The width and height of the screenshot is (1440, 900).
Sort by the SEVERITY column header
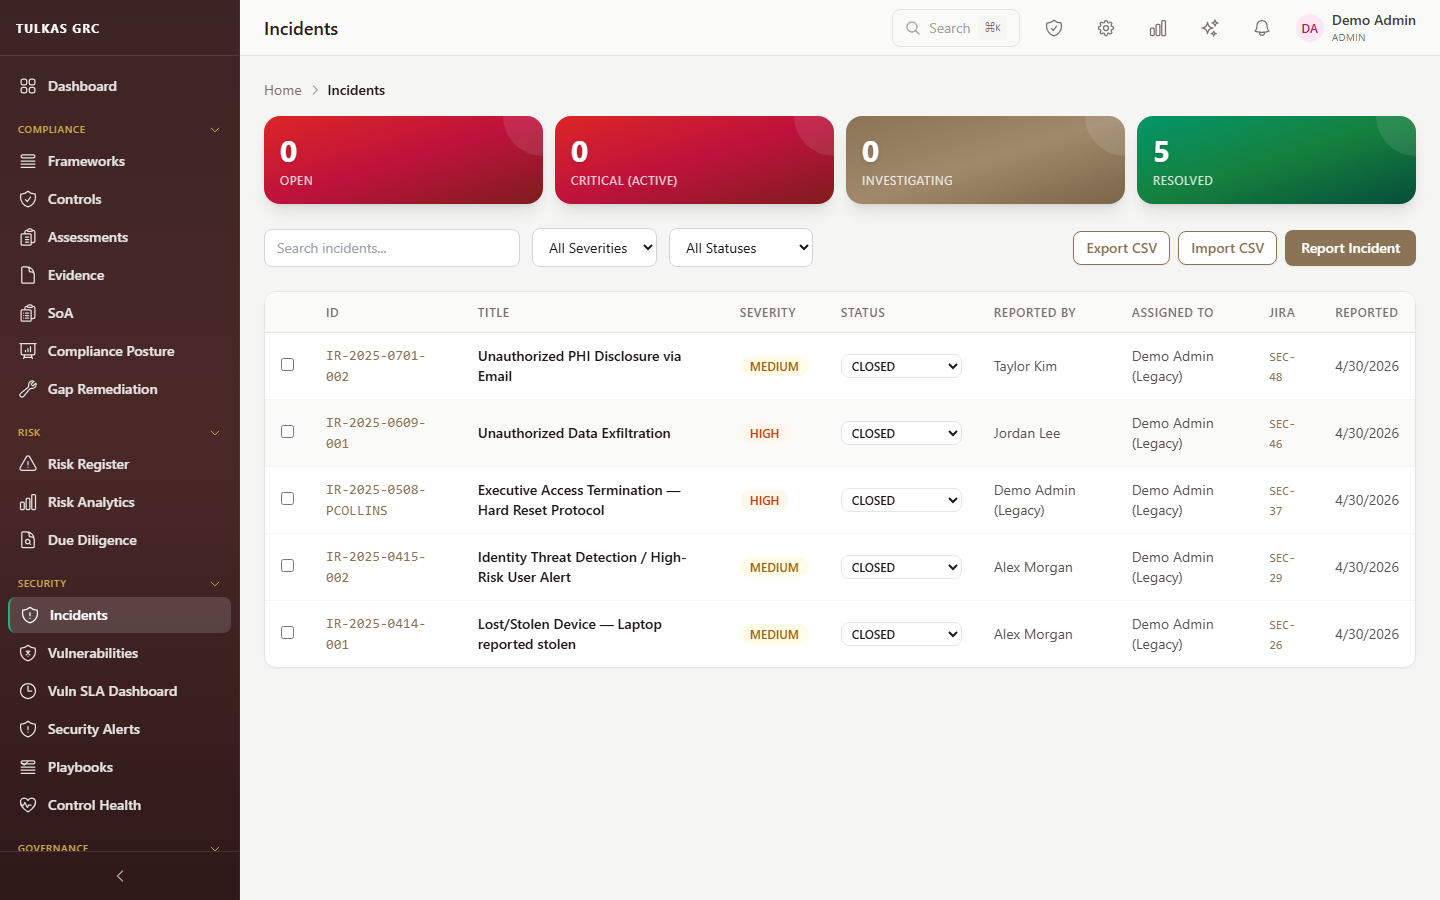point(767,313)
